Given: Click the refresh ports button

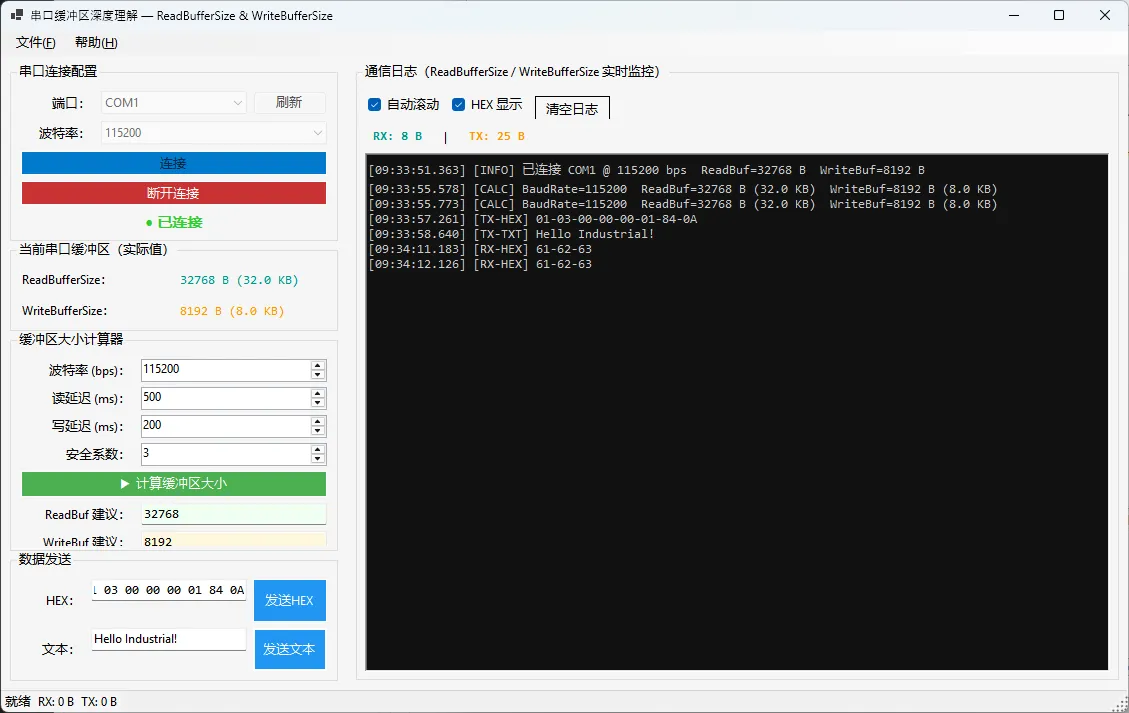Looking at the screenshot, I should (289, 103).
